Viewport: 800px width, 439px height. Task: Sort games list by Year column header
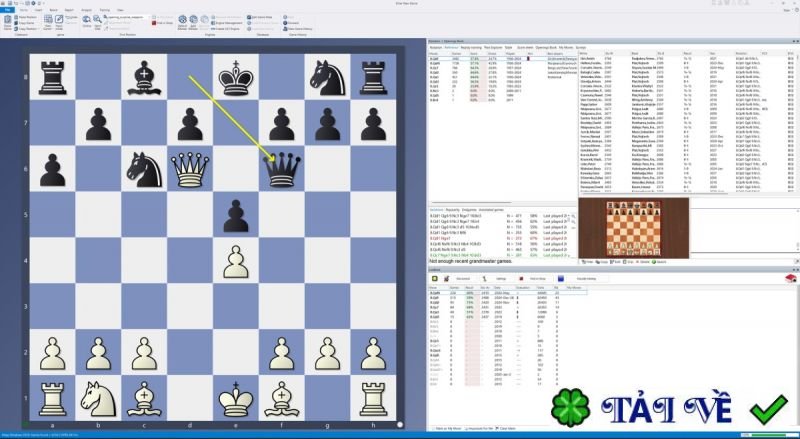point(711,53)
